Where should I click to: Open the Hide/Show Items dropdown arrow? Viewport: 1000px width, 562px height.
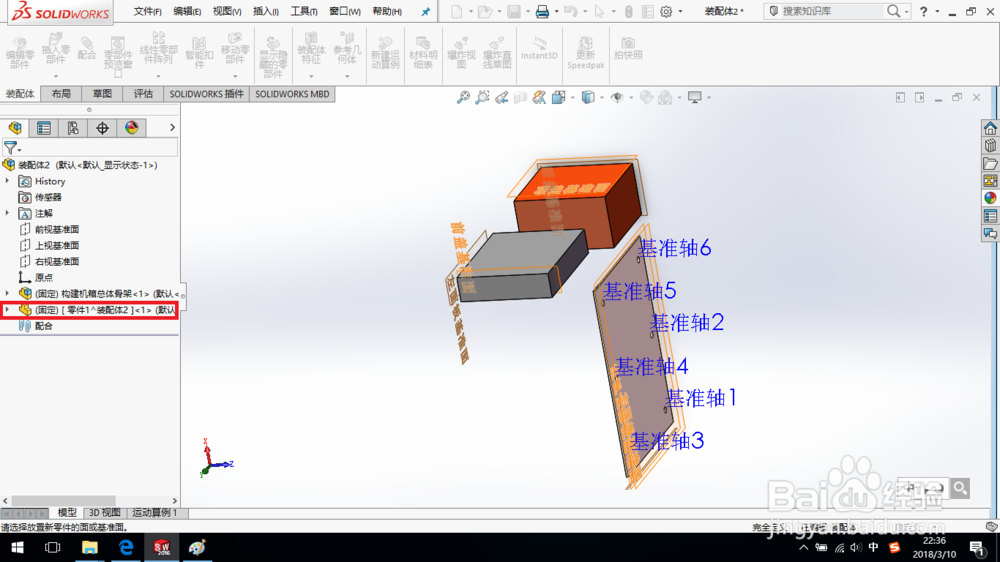631,98
